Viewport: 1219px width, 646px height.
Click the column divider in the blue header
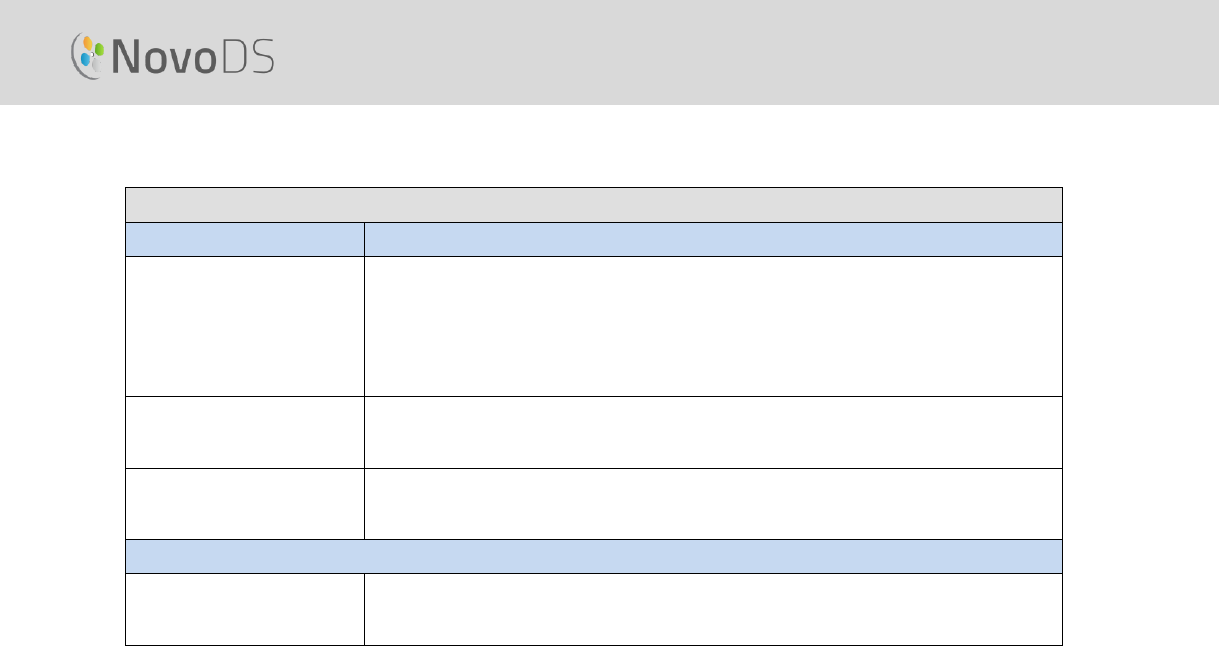364,240
